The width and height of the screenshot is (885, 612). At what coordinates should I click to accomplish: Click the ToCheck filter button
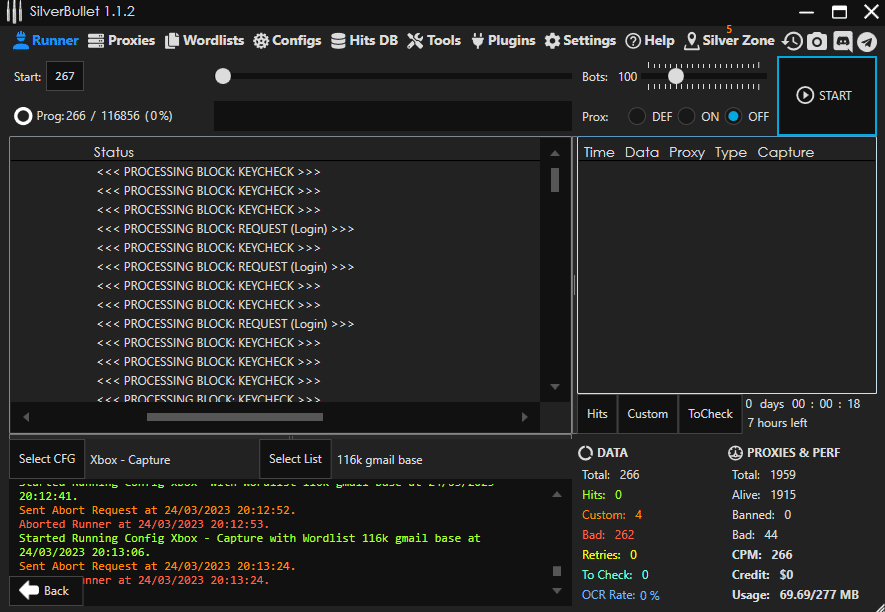pyautogui.click(x=710, y=414)
